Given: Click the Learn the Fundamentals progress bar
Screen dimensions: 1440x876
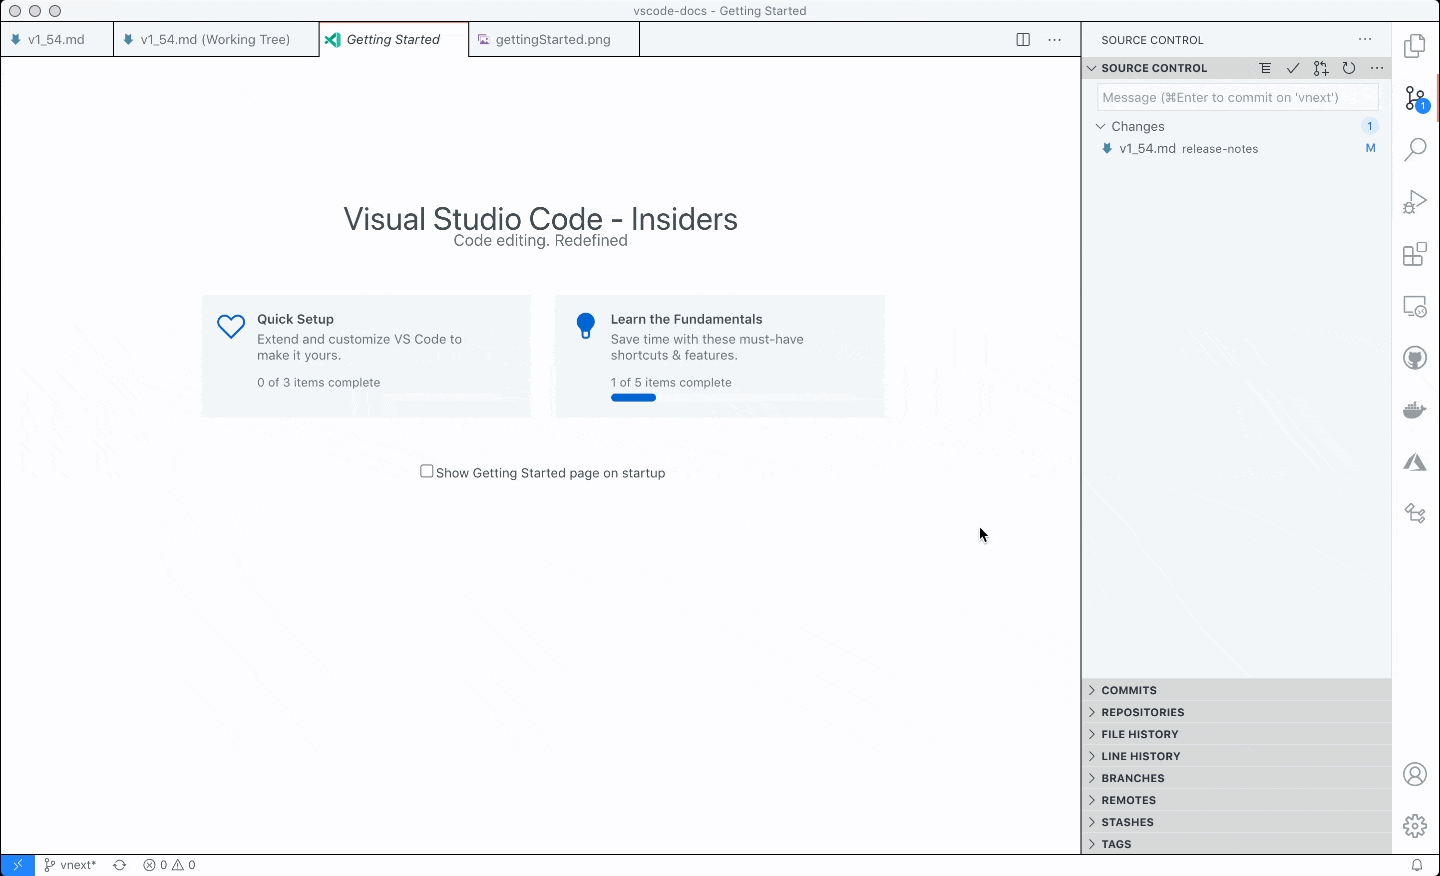Looking at the screenshot, I should (x=634, y=398).
